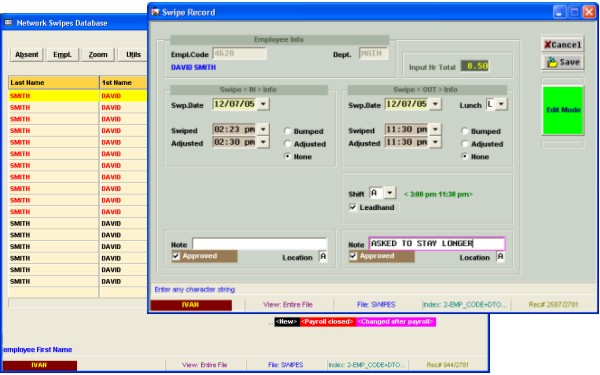The width and height of the screenshot is (600, 375).
Task: Sort by the Last Name column header
Action: pos(54,82)
